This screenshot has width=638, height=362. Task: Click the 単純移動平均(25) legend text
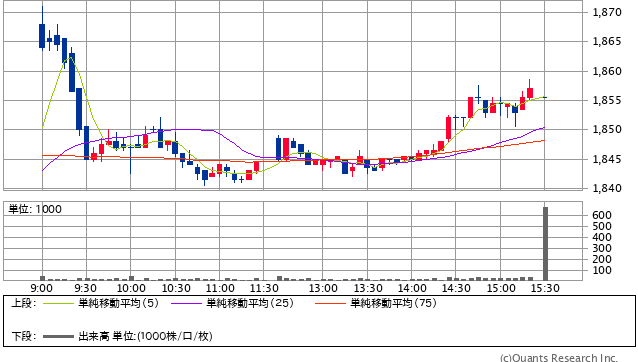point(250,303)
